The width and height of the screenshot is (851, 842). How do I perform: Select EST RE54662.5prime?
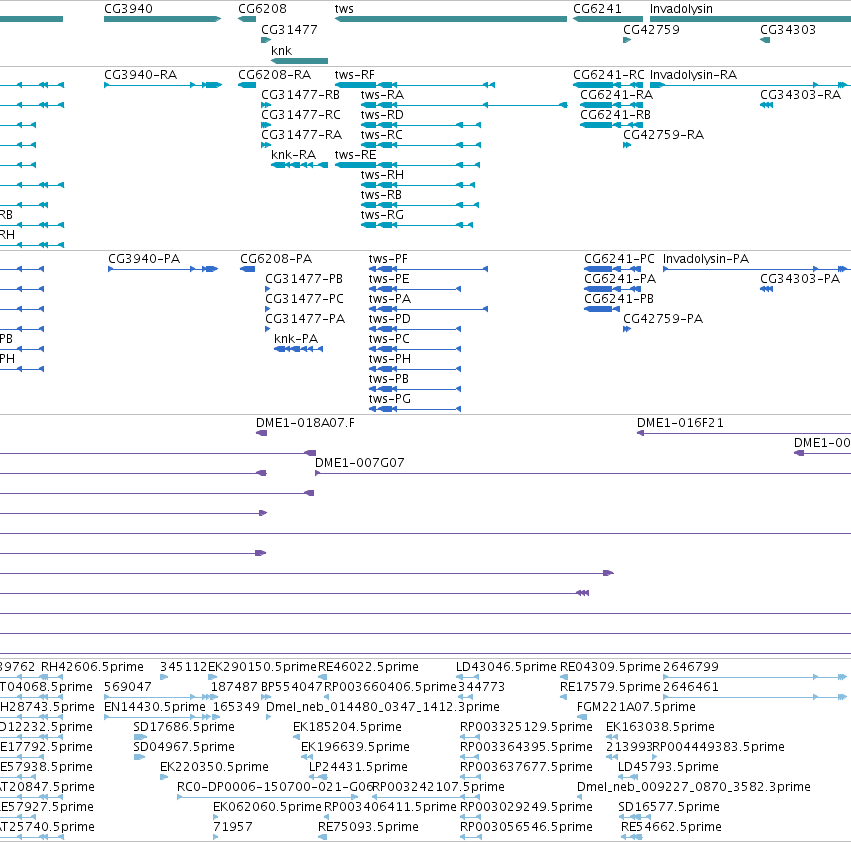click(x=671, y=827)
